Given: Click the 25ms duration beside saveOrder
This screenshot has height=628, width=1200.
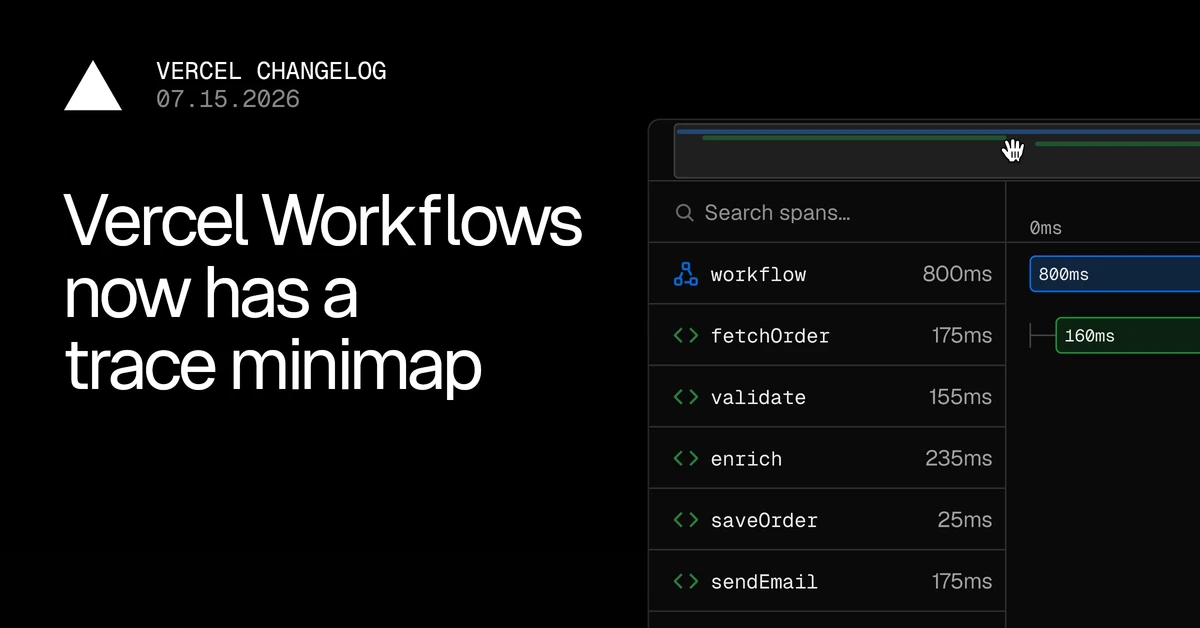Looking at the screenshot, I should [965, 520].
